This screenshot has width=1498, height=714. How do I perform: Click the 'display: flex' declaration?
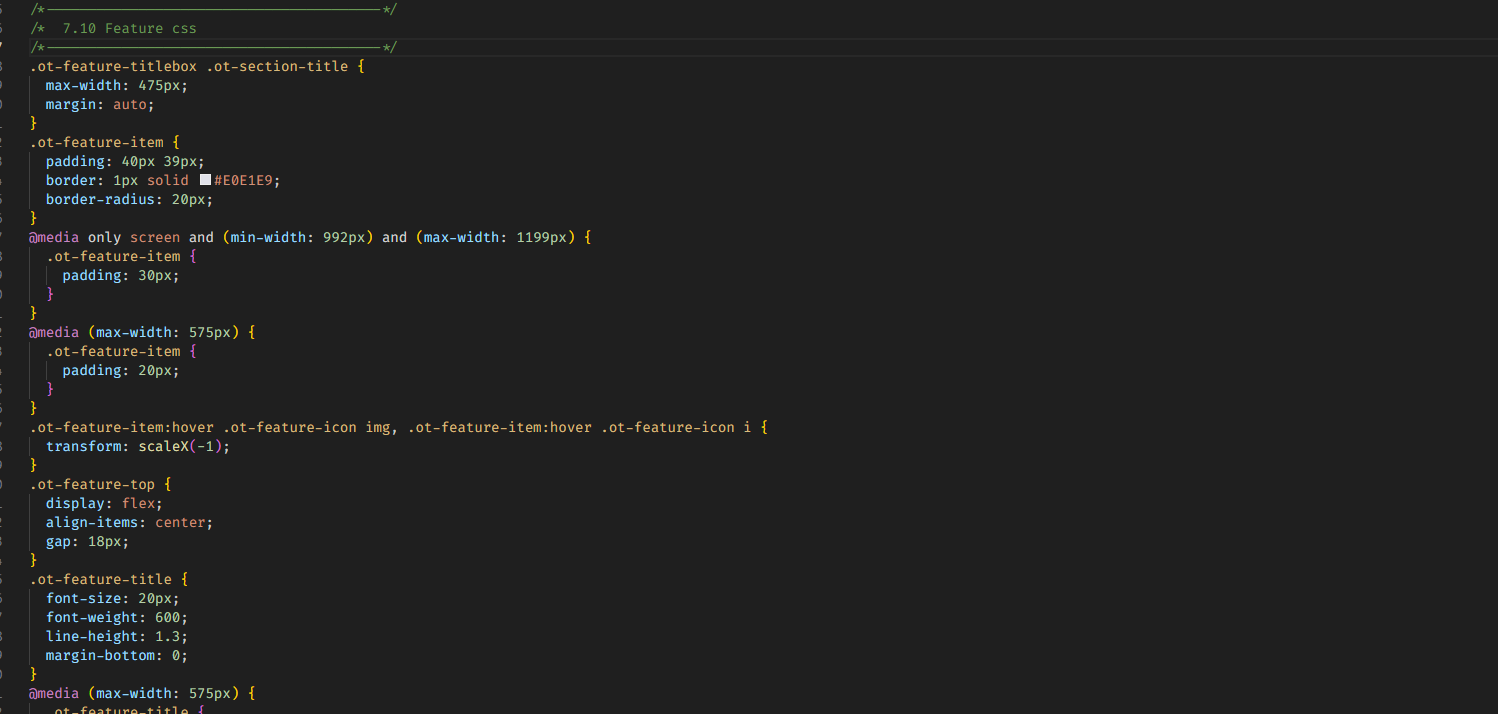coord(104,503)
